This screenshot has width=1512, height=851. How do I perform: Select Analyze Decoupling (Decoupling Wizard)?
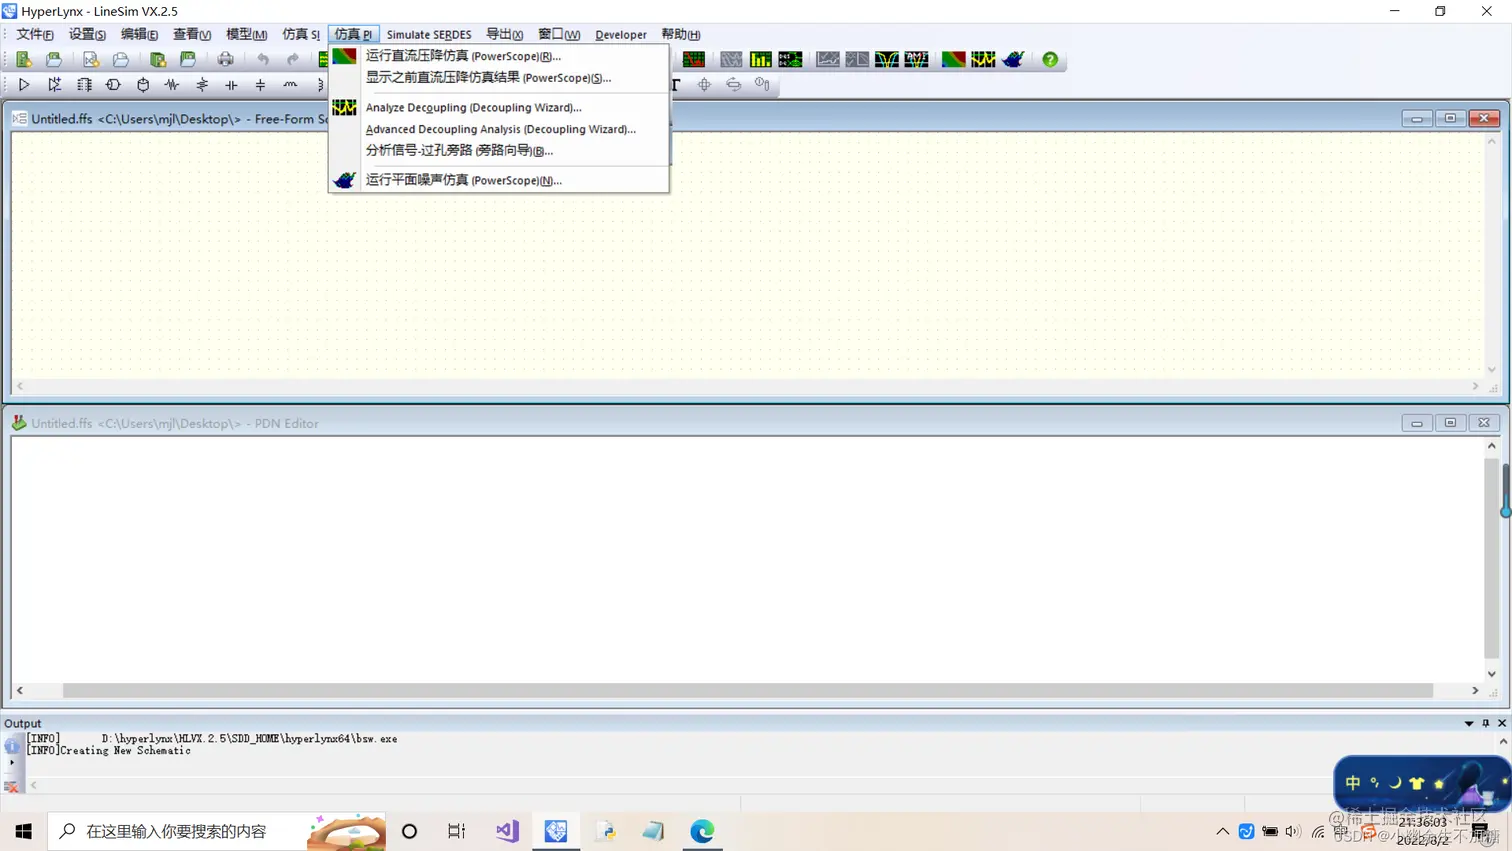pyautogui.click(x=499, y=107)
